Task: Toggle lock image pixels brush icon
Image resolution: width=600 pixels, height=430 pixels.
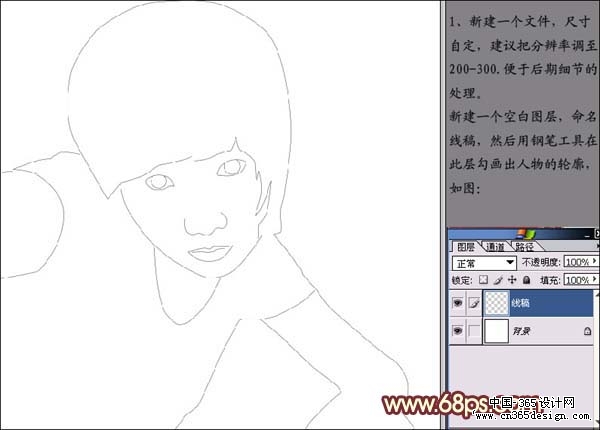Action: (x=498, y=280)
